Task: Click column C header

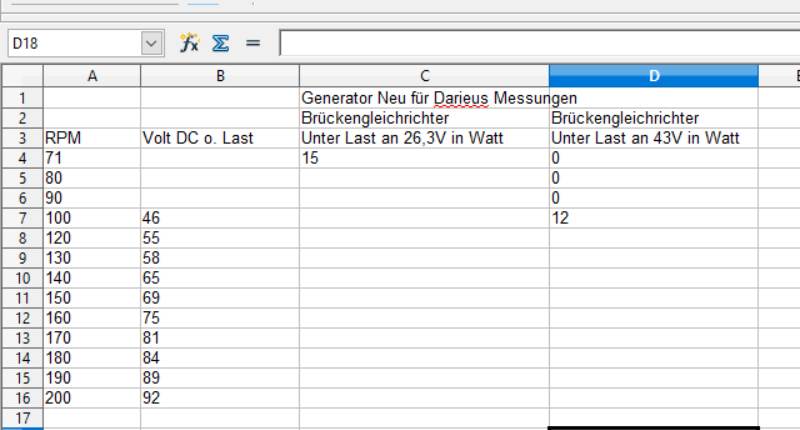Action: (x=423, y=75)
